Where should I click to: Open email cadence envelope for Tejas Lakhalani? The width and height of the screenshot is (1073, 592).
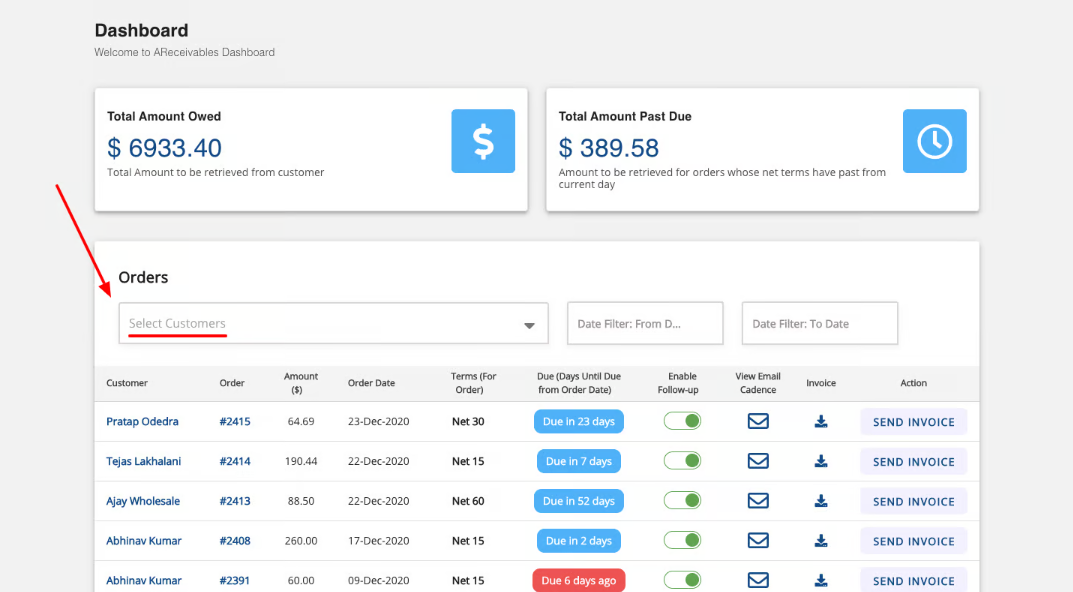[x=758, y=461]
